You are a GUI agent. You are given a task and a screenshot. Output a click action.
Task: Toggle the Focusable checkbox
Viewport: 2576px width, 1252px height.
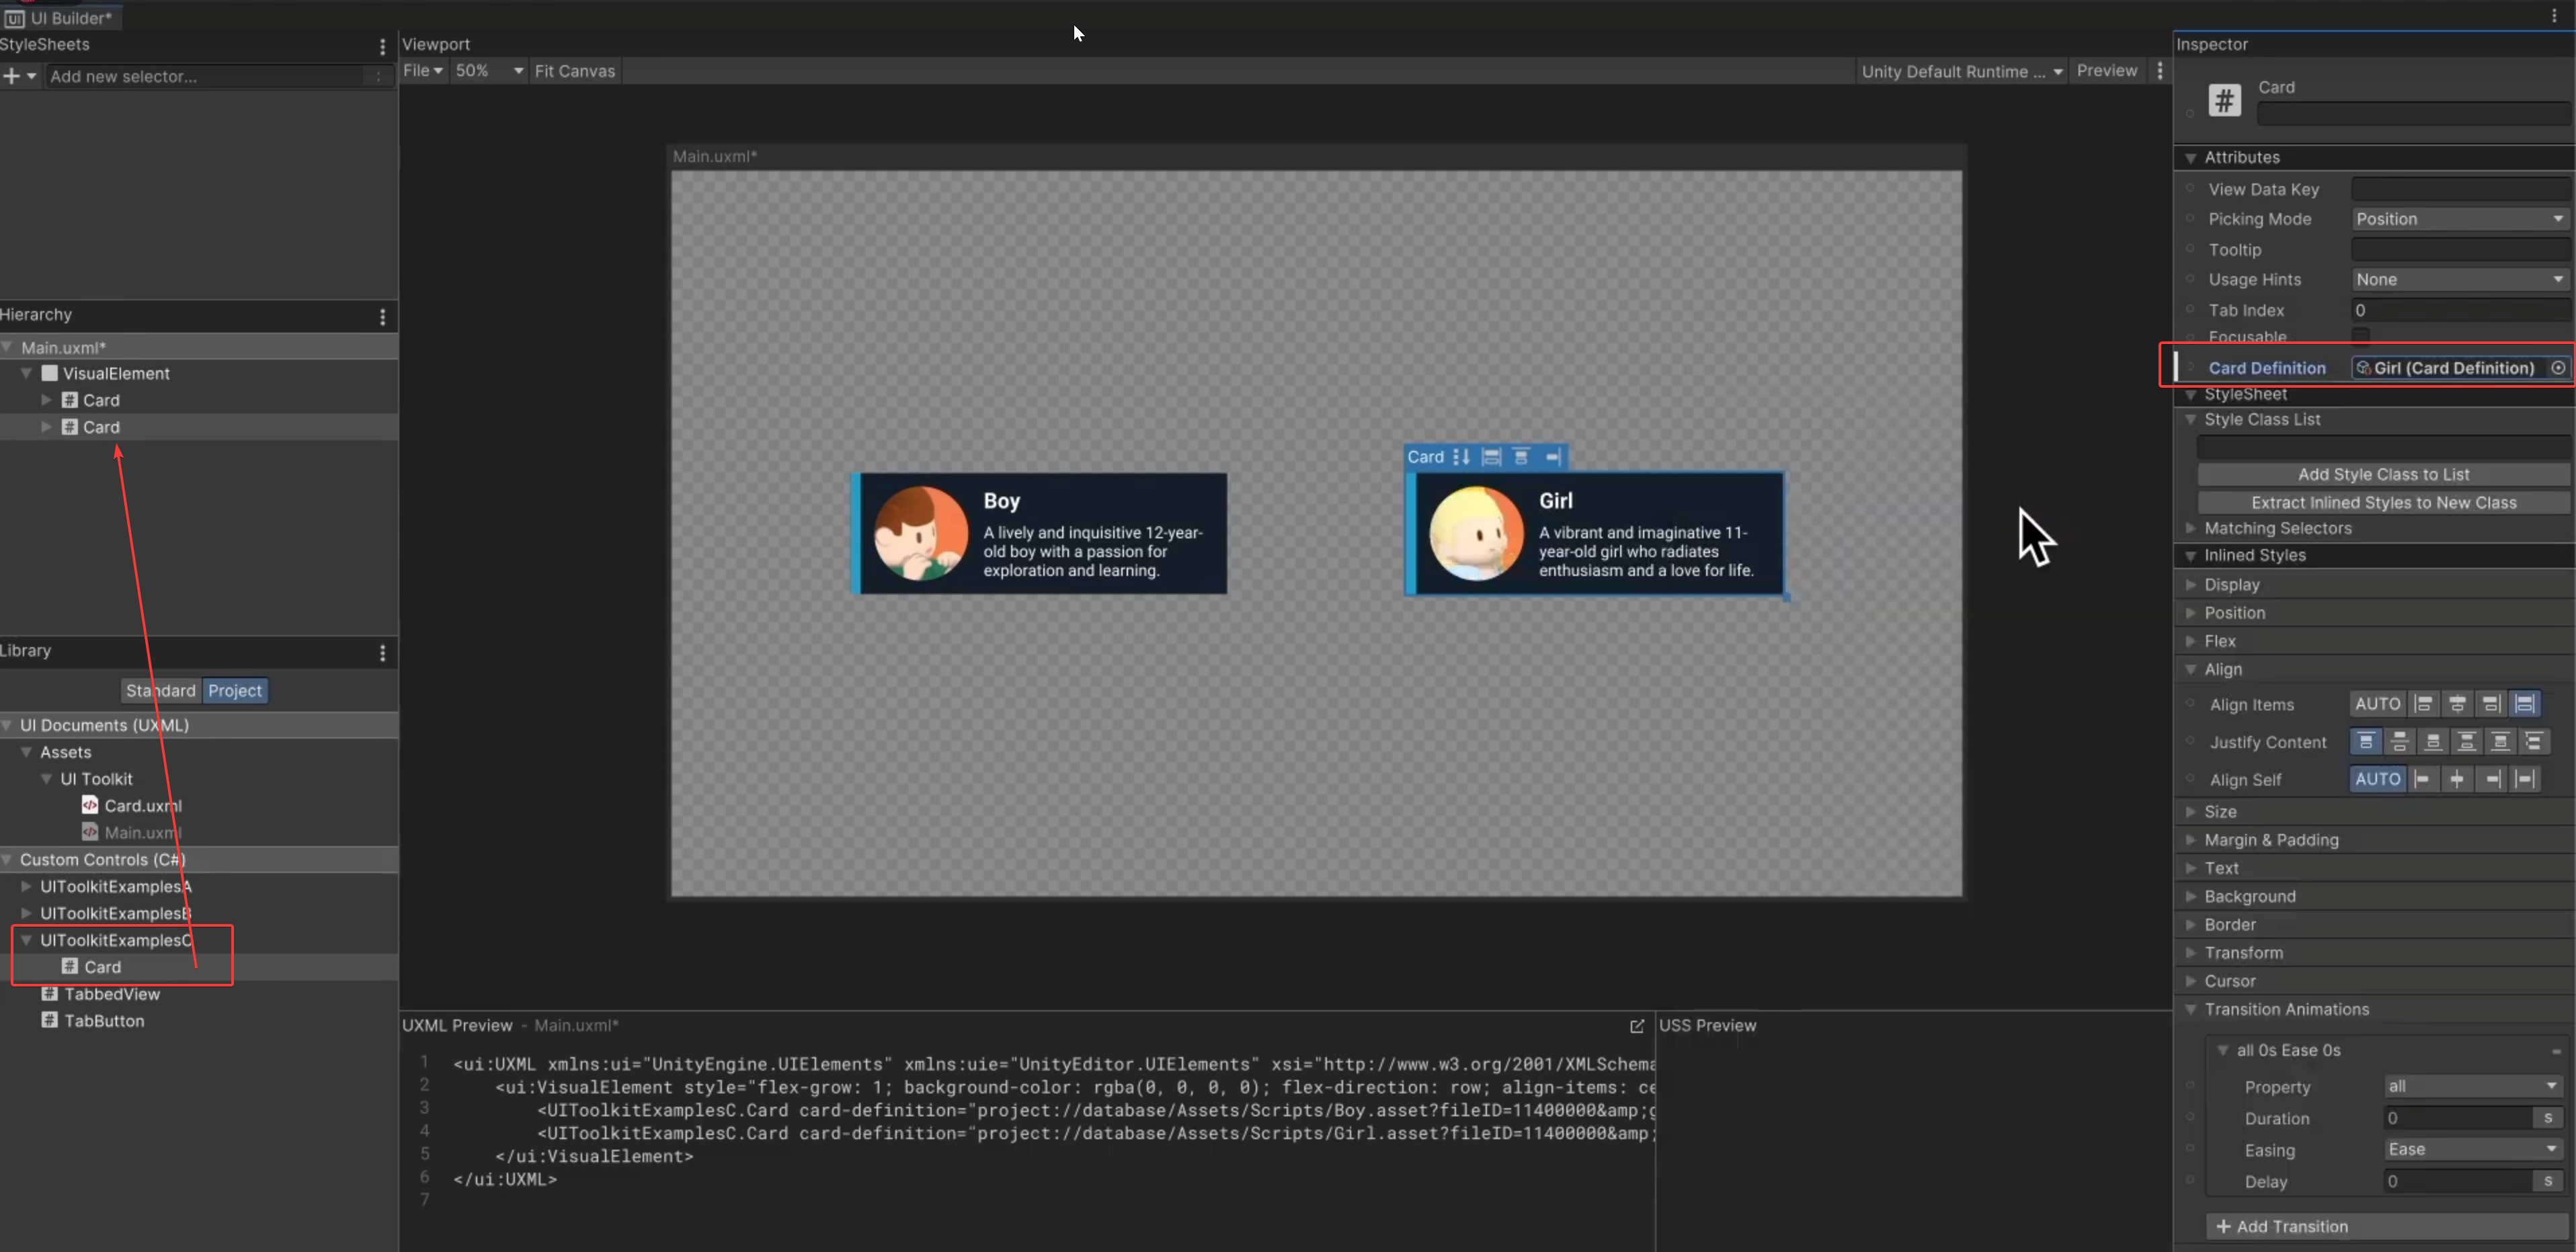click(2361, 336)
